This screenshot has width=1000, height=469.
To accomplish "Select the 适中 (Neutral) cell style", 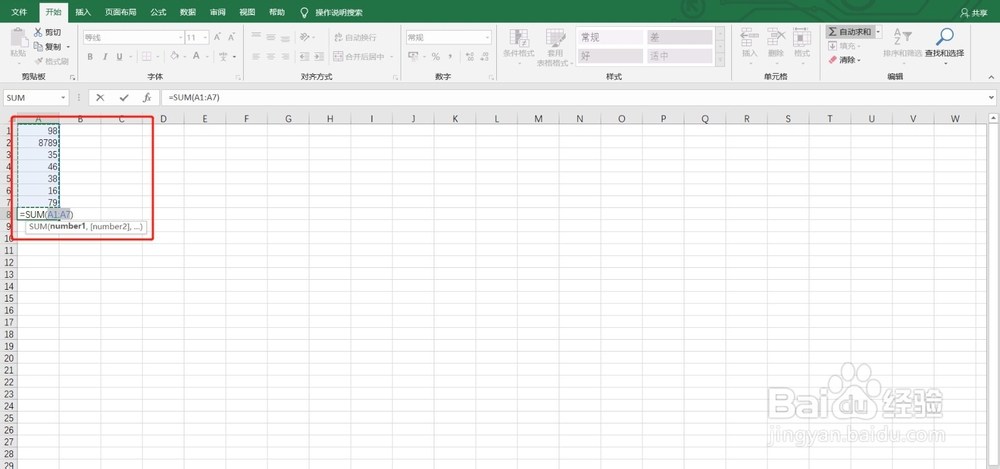I will click(x=680, y=56).
